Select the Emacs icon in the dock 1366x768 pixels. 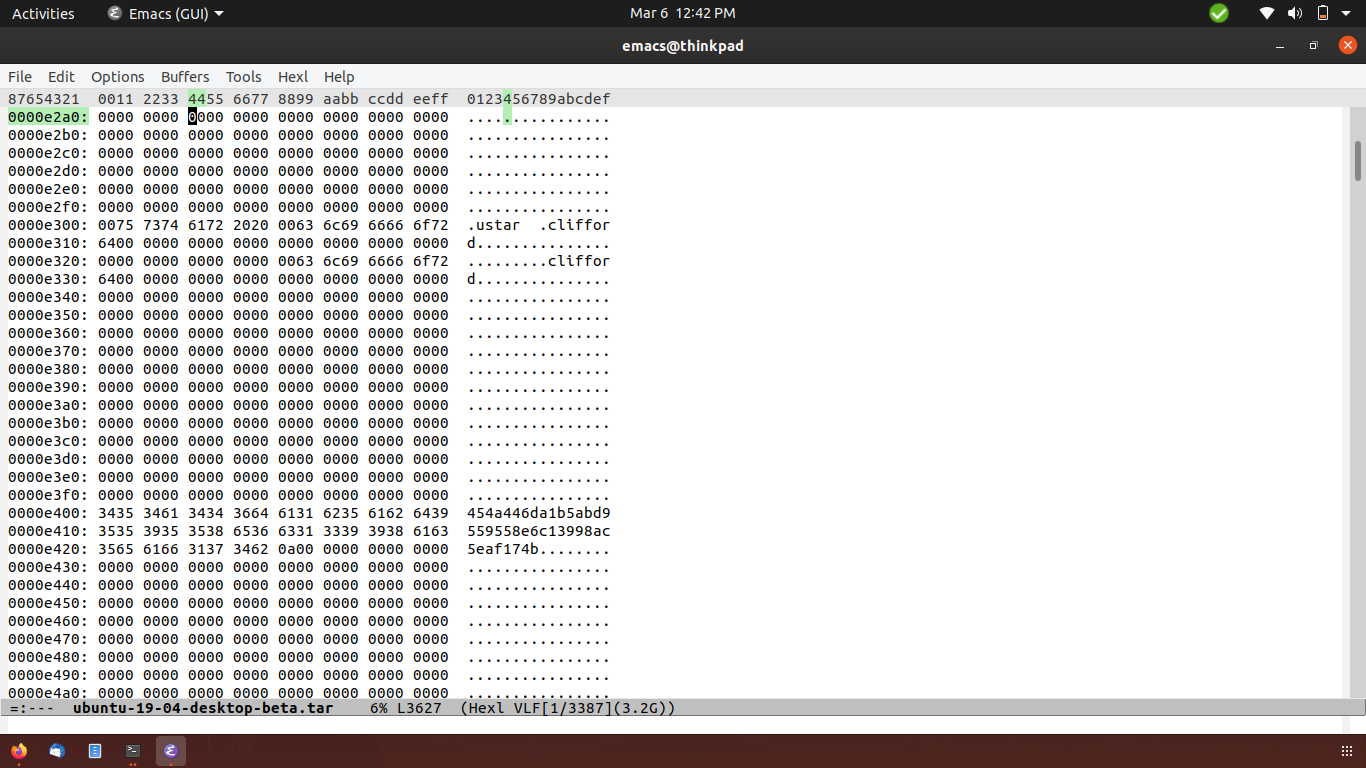click(x=171, y=751)
